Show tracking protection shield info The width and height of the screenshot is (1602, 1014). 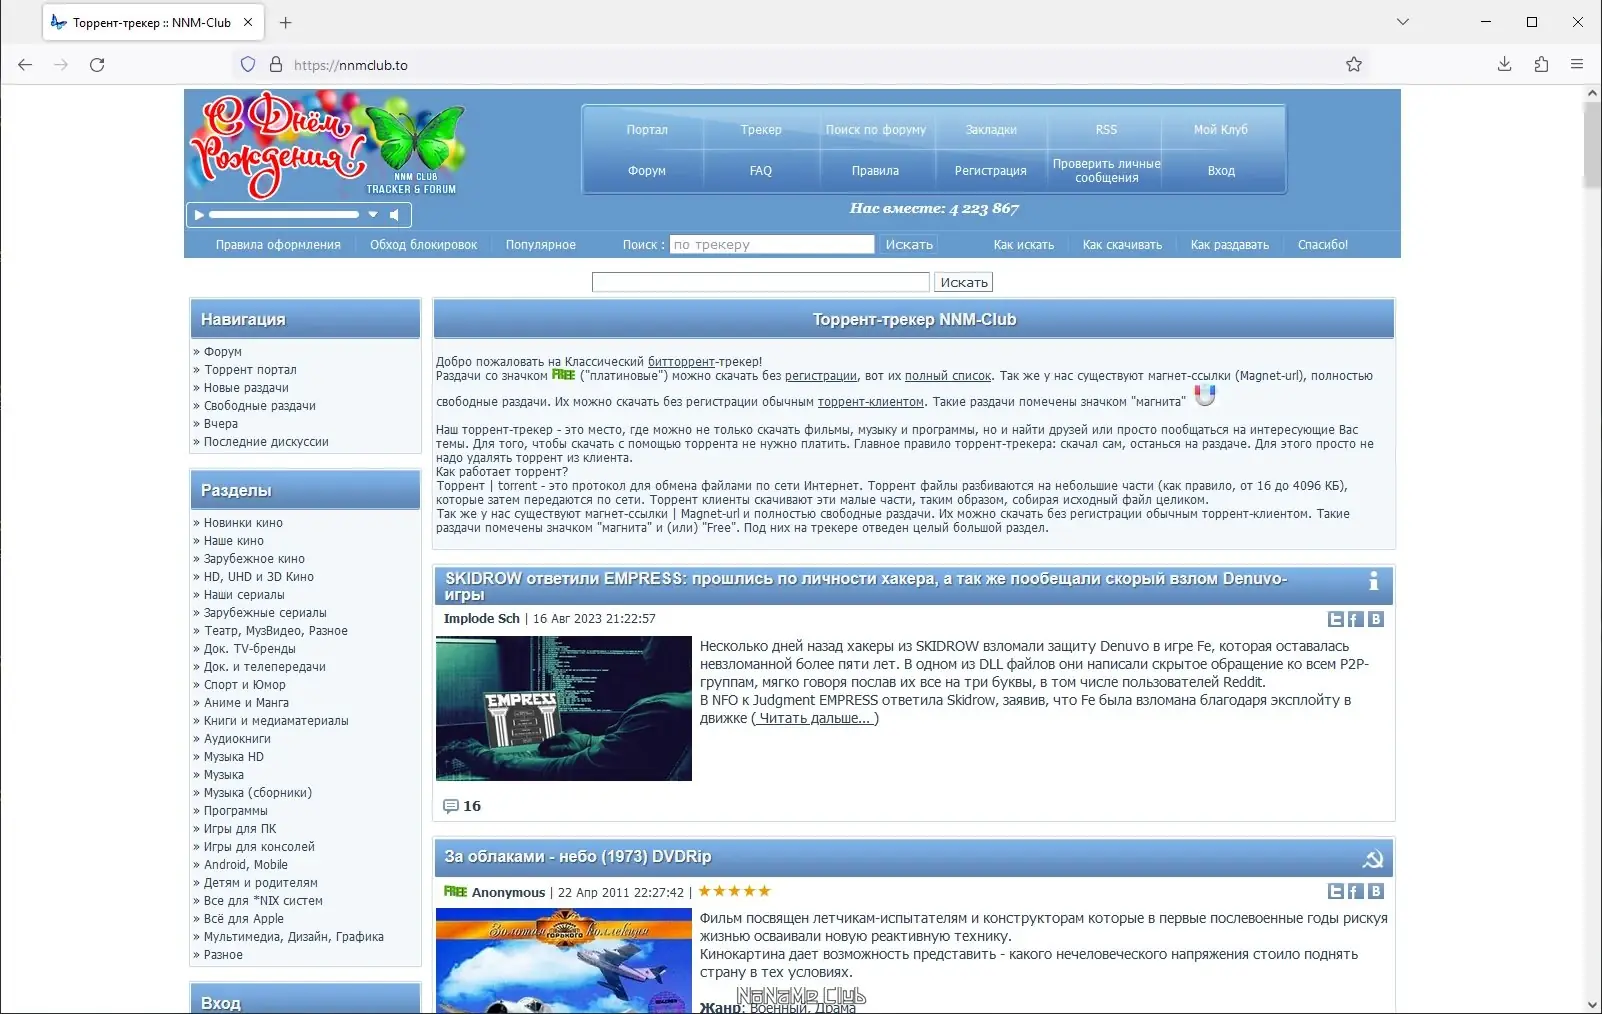[x=248, y=65]
